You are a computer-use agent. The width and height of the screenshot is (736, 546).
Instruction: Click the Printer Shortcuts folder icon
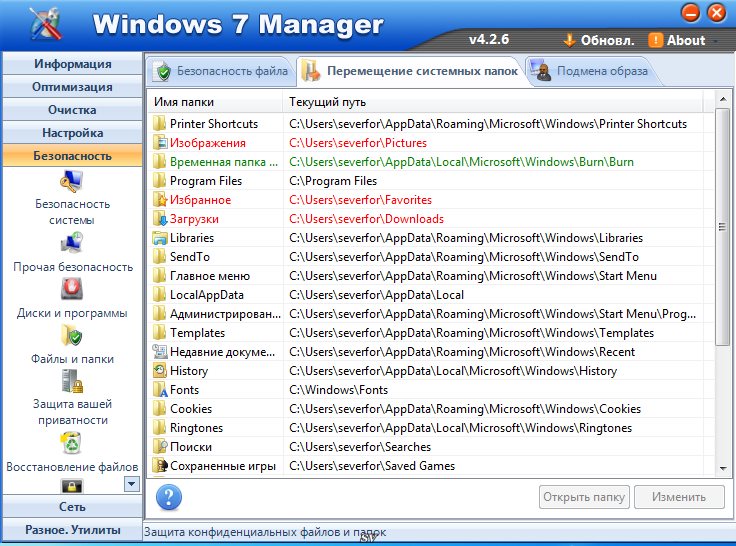[160, 123]
